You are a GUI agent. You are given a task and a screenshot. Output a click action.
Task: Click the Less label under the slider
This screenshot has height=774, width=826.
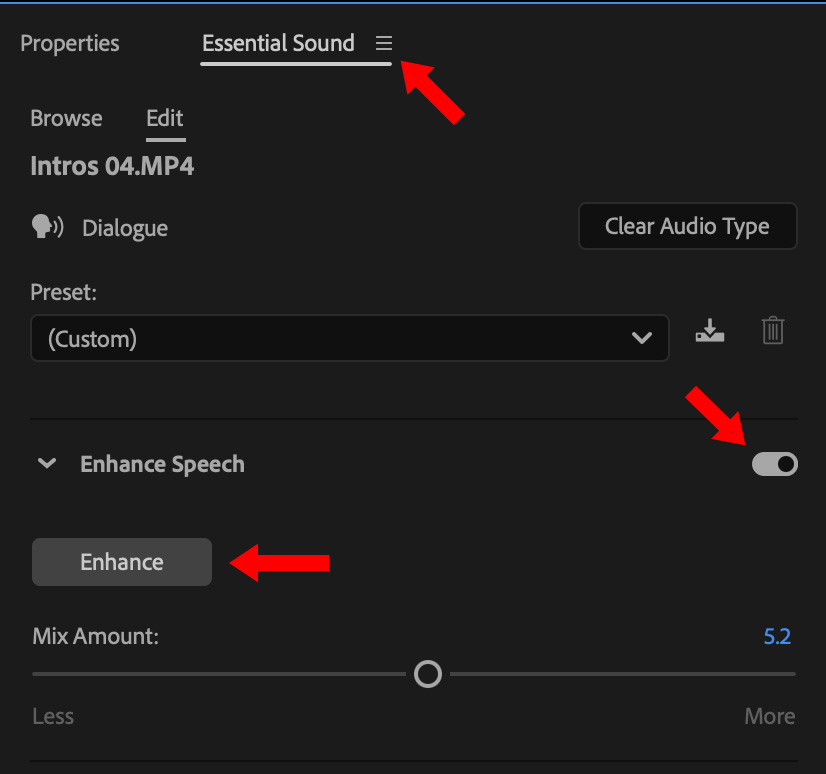pyautogui.click(x=52, y=716)
